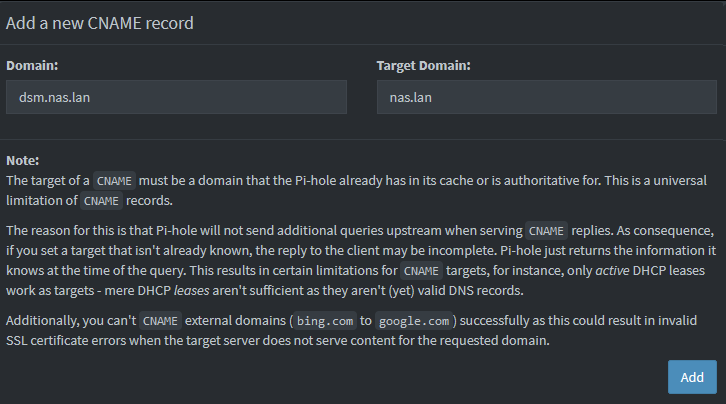Click the word "Additionally" in the last paragraph

(x=42, y=321)
